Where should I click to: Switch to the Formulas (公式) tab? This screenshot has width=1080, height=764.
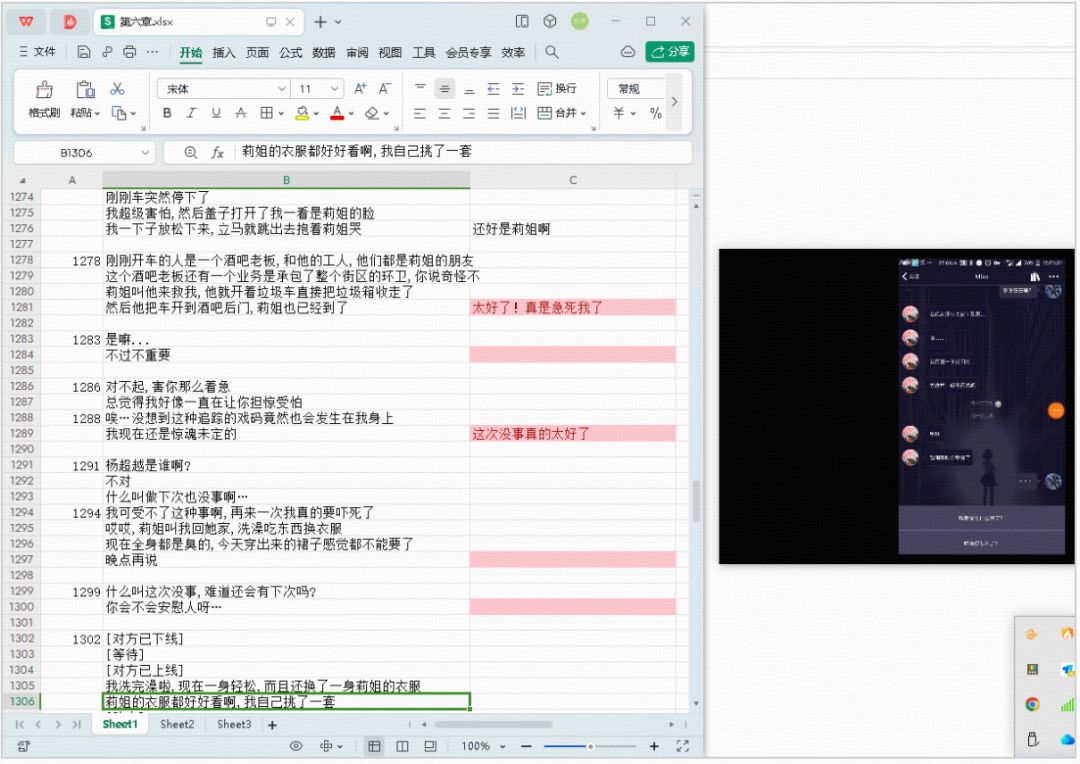291,52
